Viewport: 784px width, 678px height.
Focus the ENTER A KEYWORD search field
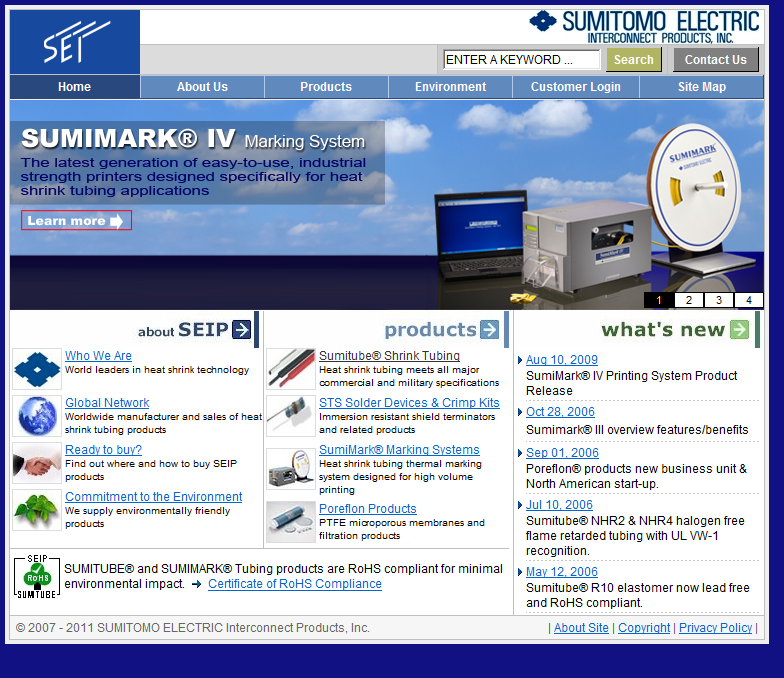522,60
